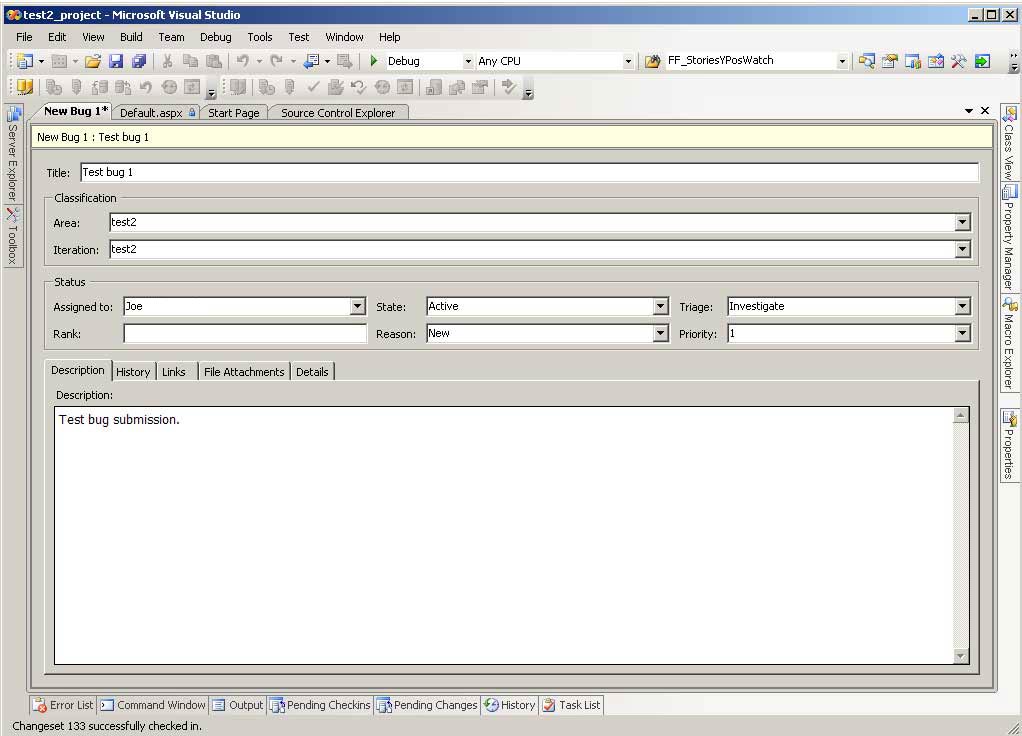Screen dimensions: 1022x736
Task: Click the Redo arrow icon
Action: (x=276, y=61)
